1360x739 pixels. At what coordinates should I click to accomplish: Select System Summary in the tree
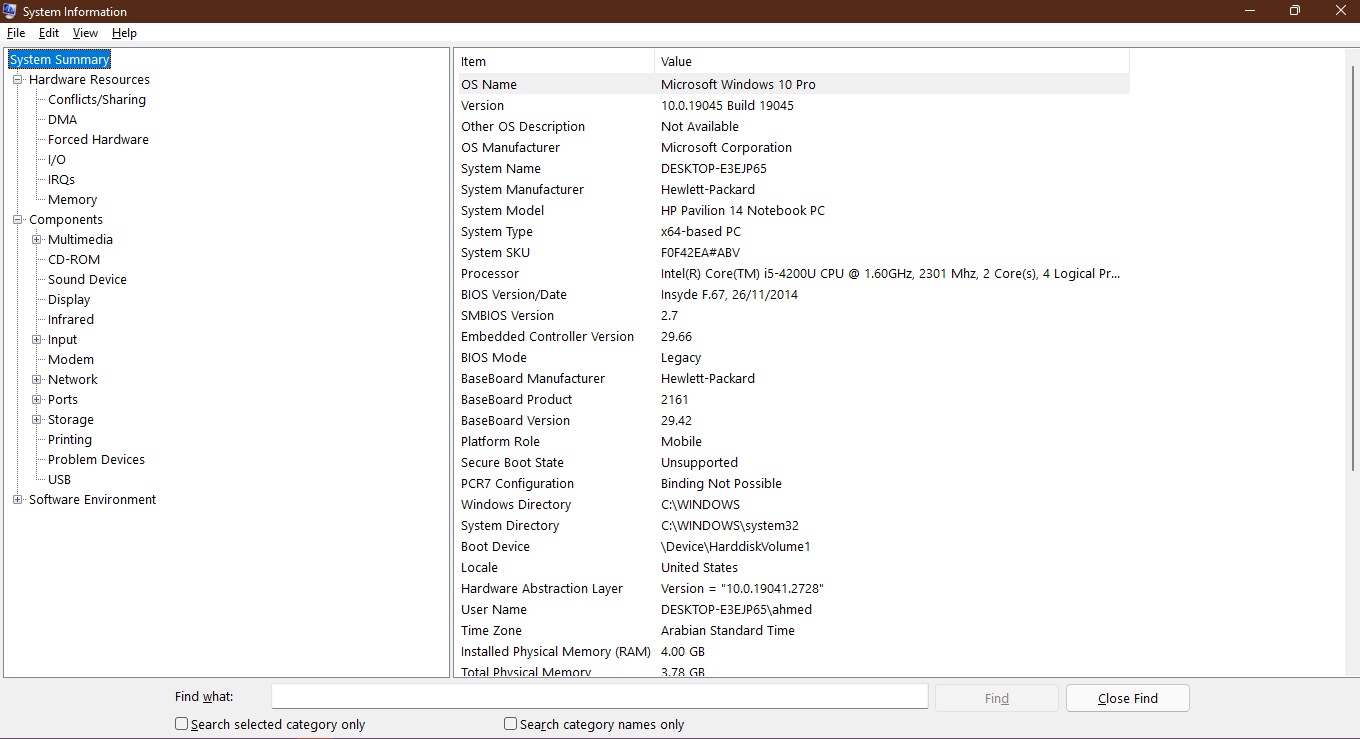point(59,60)
